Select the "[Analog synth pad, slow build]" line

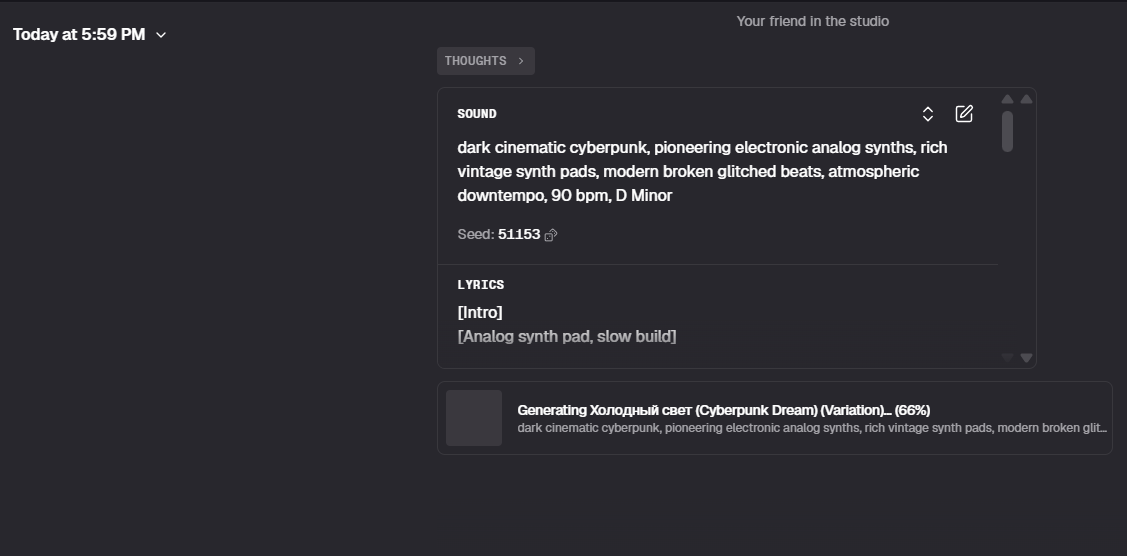click(x=566, y=337)
